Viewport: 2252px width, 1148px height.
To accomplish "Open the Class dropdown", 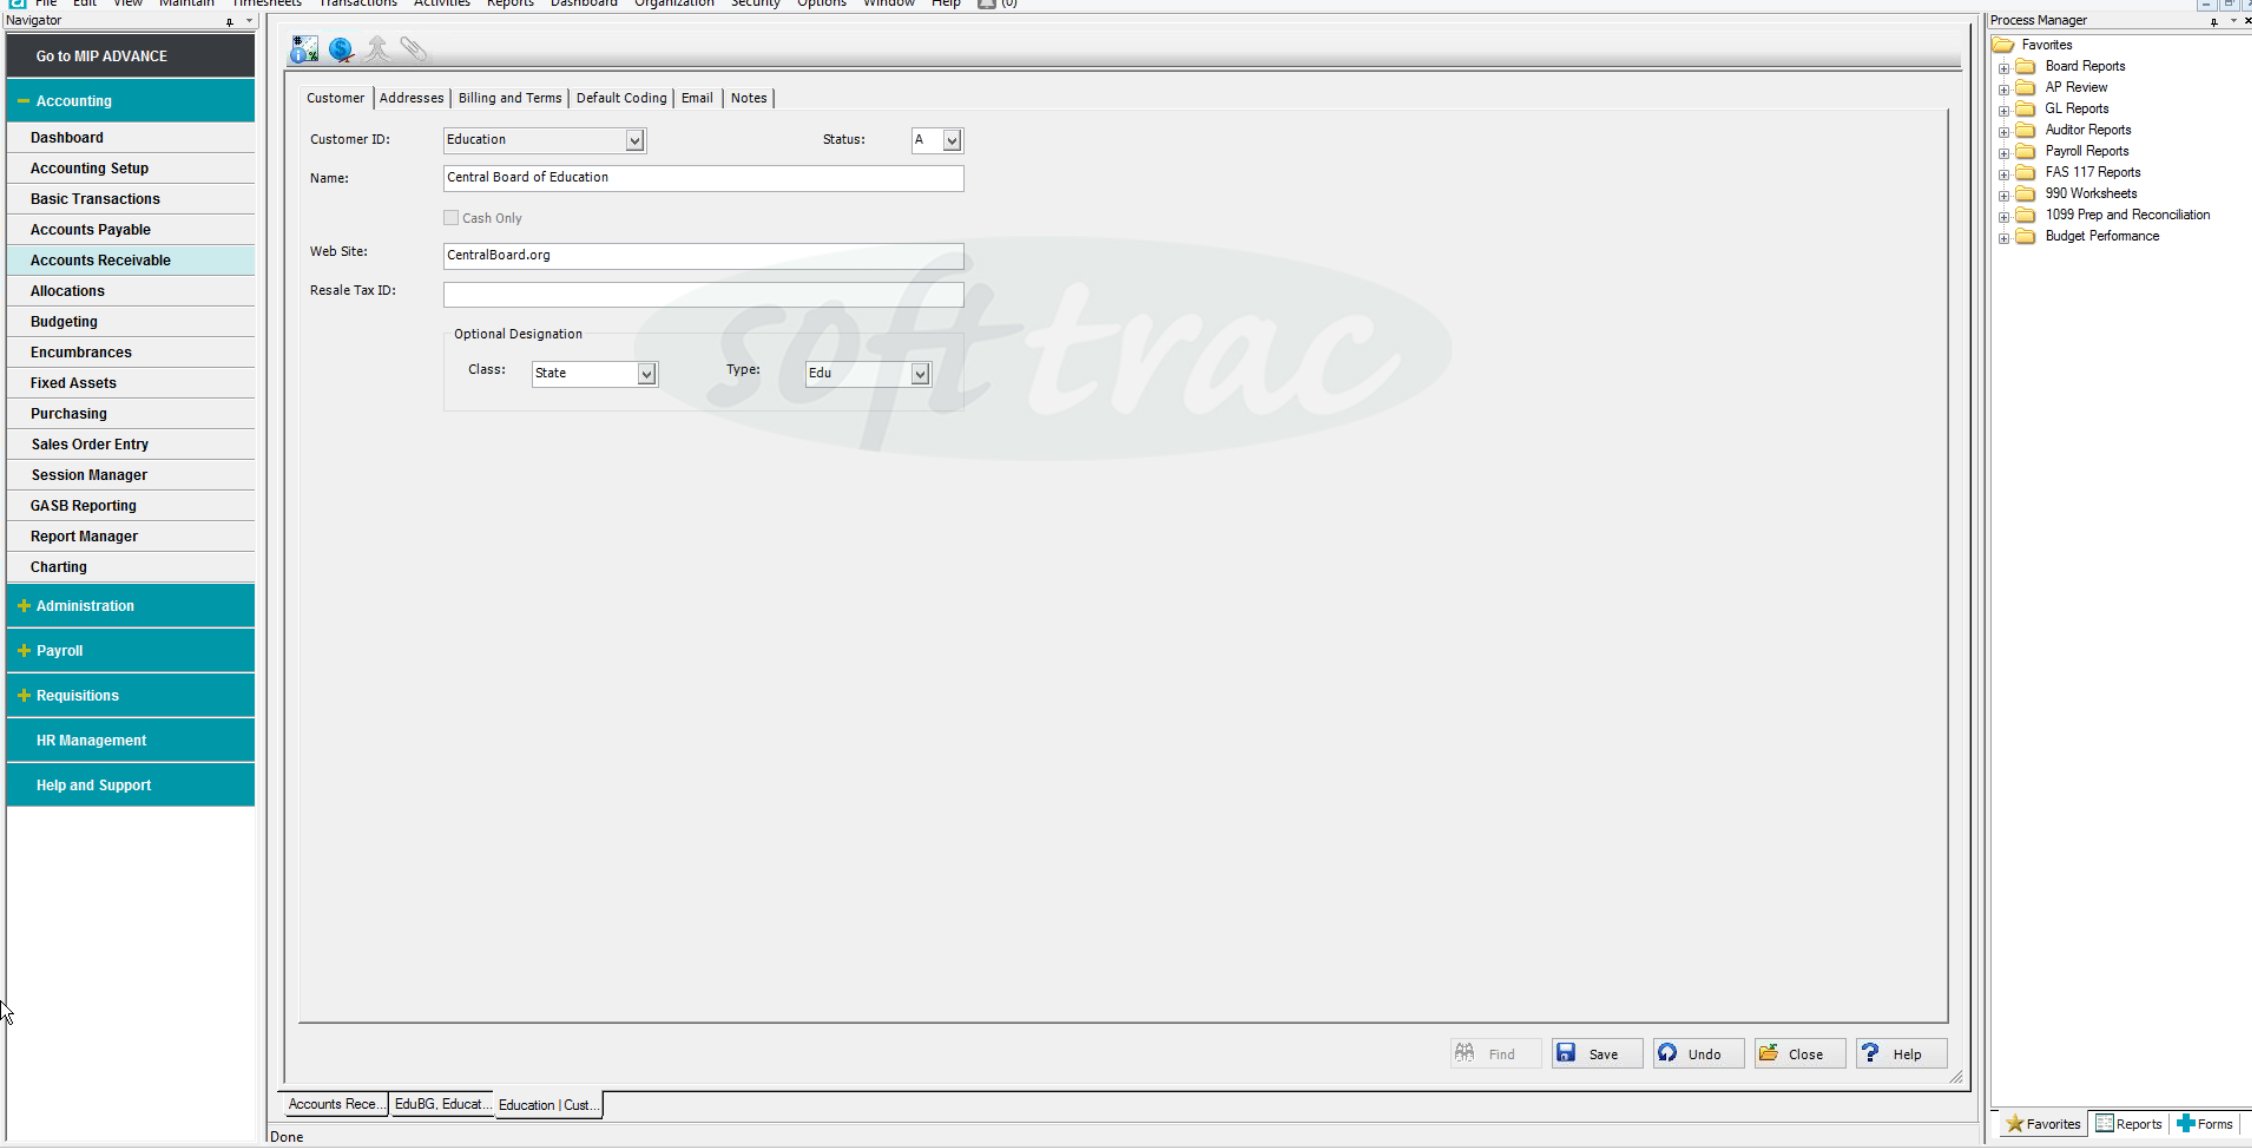I will tap(646, 374).
